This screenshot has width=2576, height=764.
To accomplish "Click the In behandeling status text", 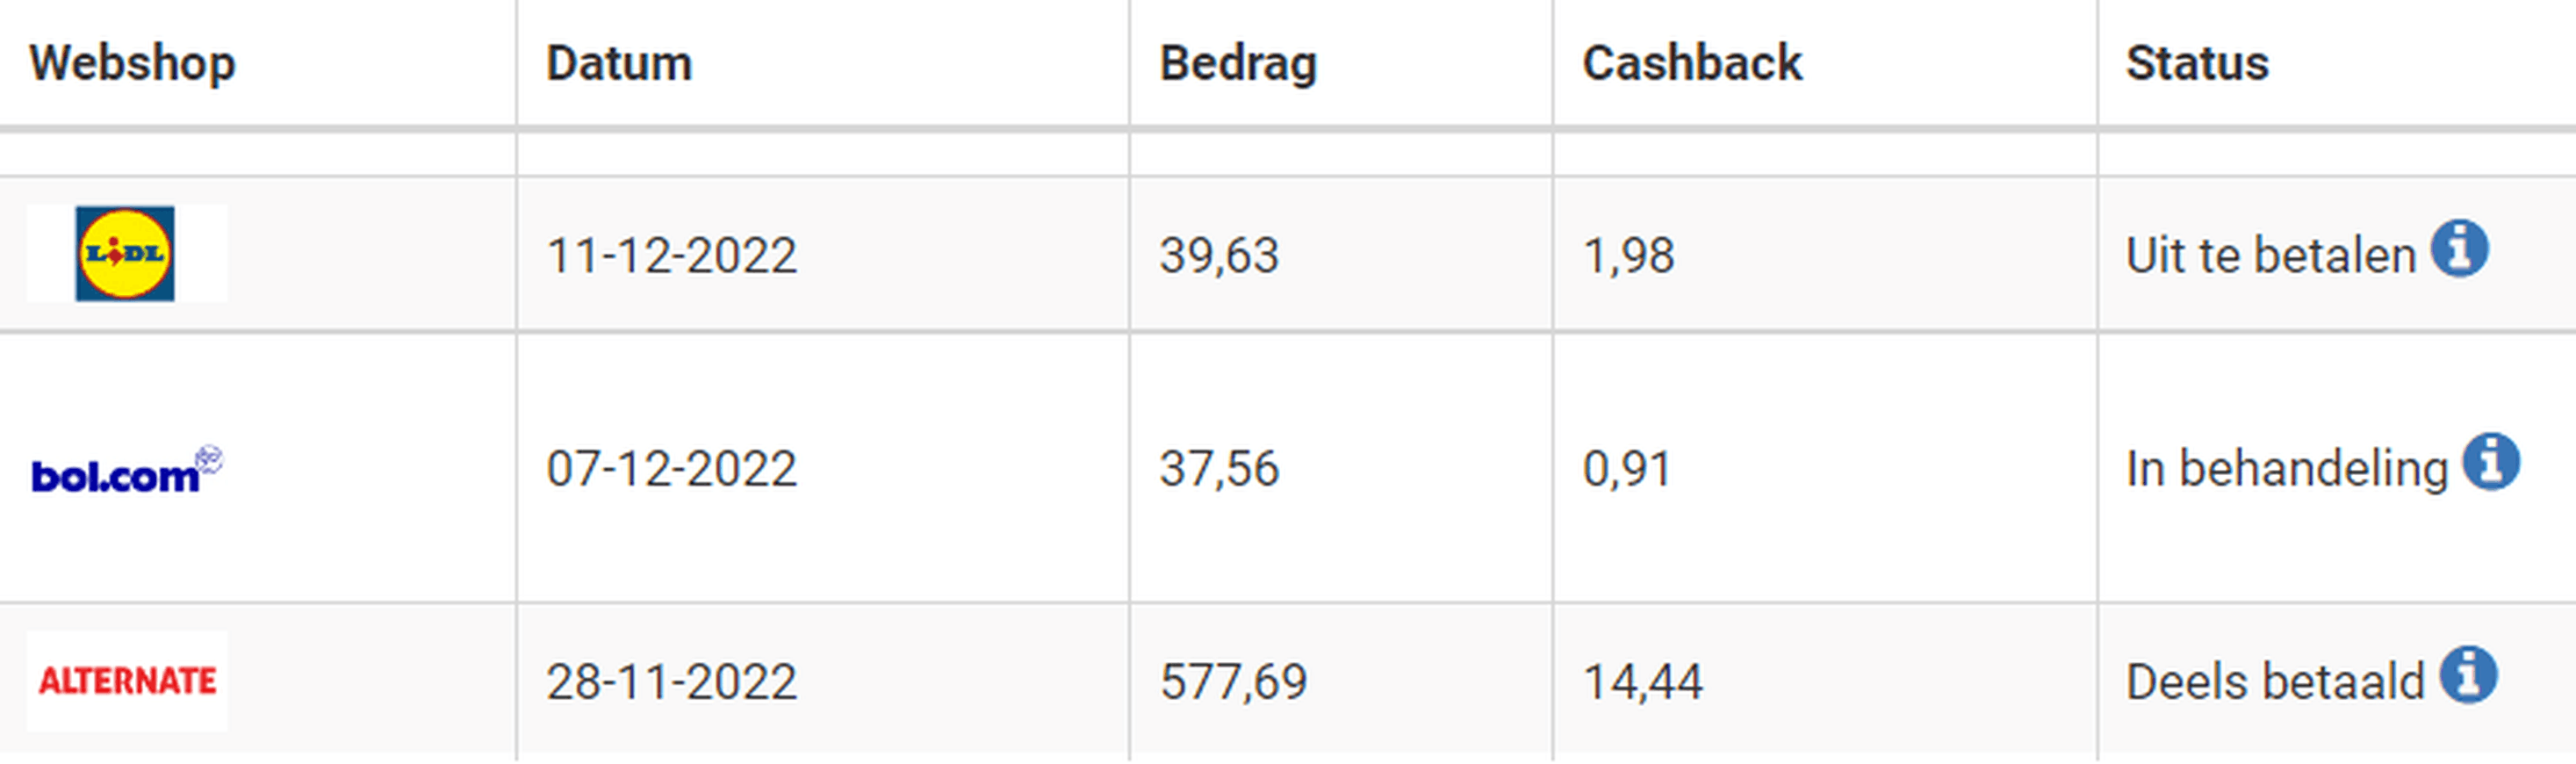I will coord(2287,469).
